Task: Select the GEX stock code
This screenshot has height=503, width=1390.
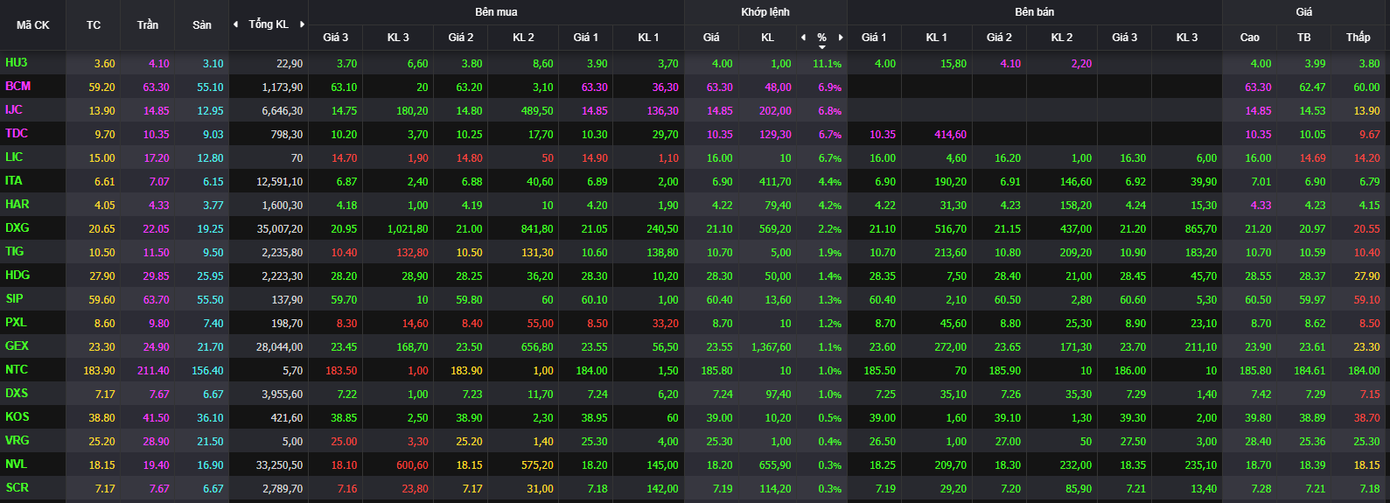Action: [x=17, y=346]
